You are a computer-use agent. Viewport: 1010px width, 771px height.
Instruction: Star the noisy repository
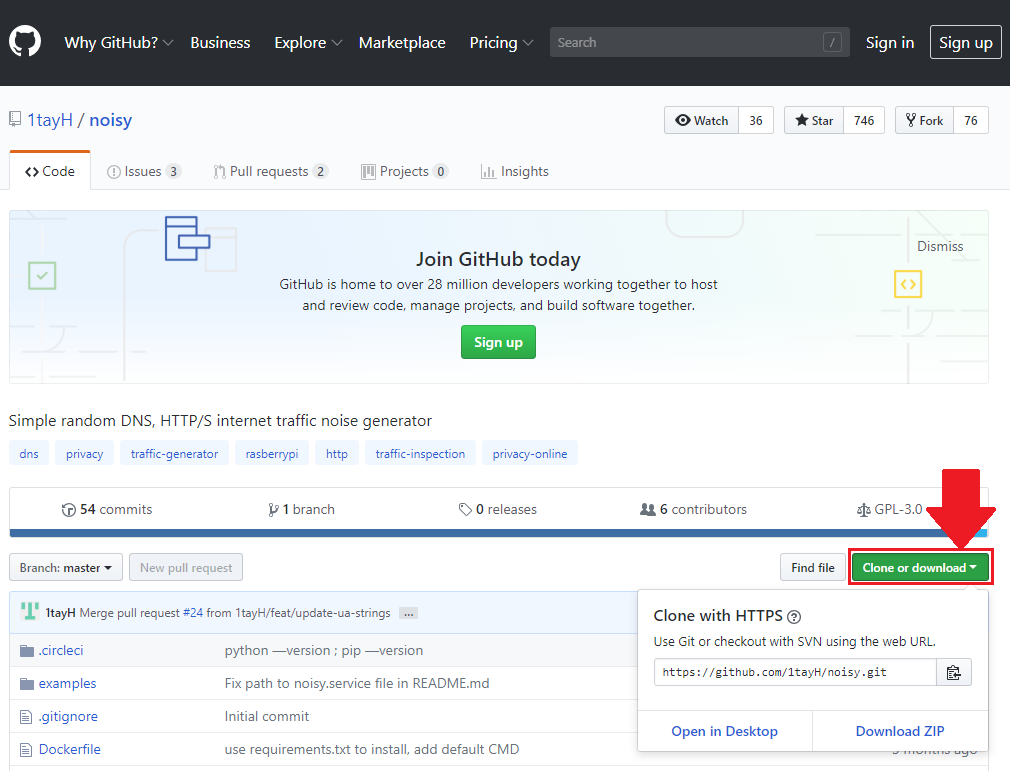[814, 120]
